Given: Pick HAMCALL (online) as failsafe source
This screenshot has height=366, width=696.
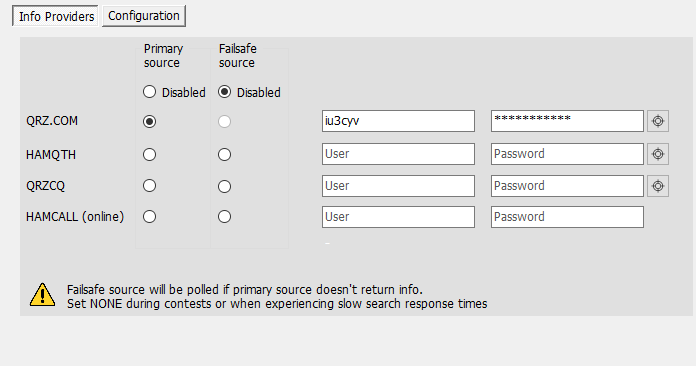Looking at the screenshot, I should tap(225, 216).
